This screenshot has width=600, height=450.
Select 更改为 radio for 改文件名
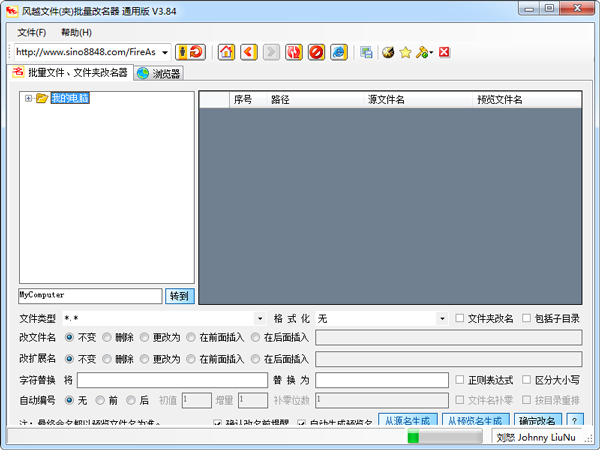coord(144,337)
